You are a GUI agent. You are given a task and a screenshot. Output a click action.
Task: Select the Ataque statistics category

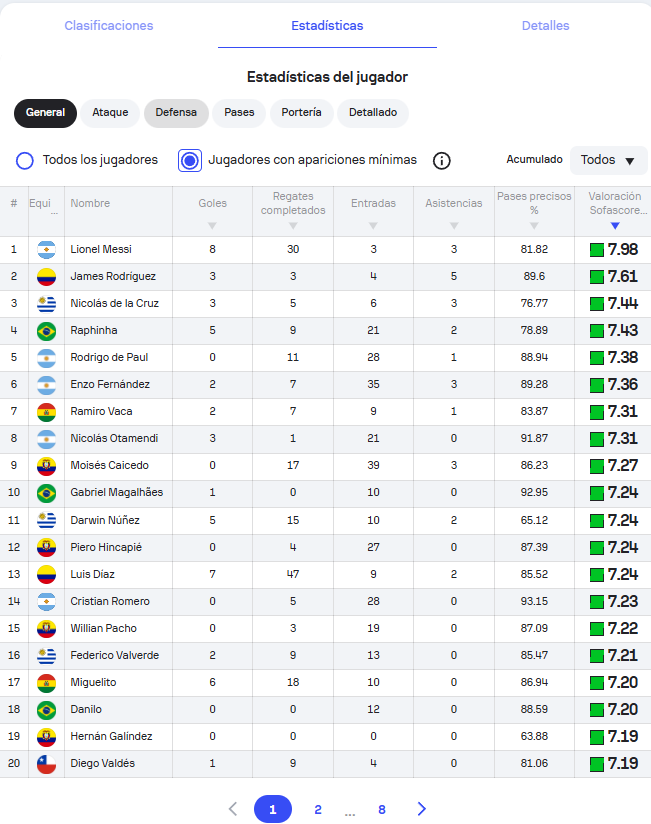coord(110,113)
